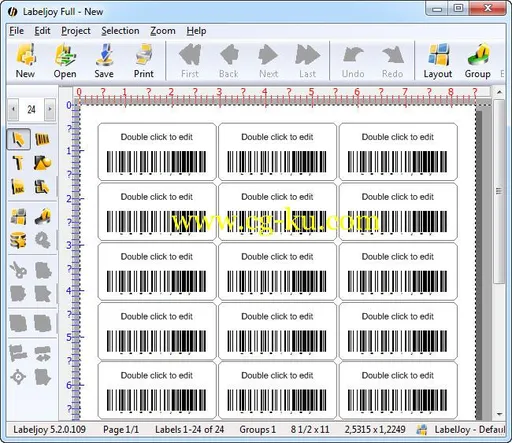Select the arrow selection tool
This screenshot has height=443, width=512.
(x=18, y=139)
